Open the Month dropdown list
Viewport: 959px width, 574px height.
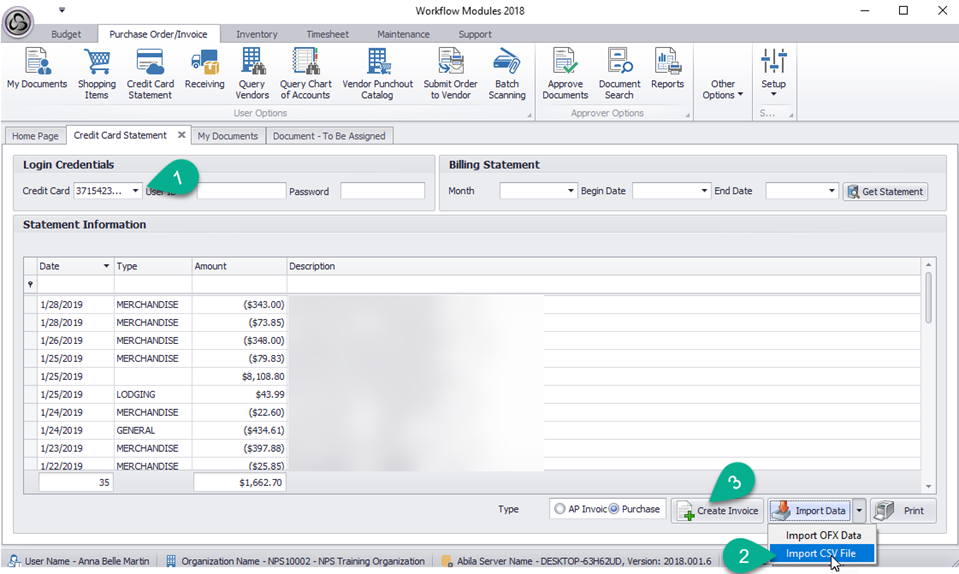coord(570,191)
